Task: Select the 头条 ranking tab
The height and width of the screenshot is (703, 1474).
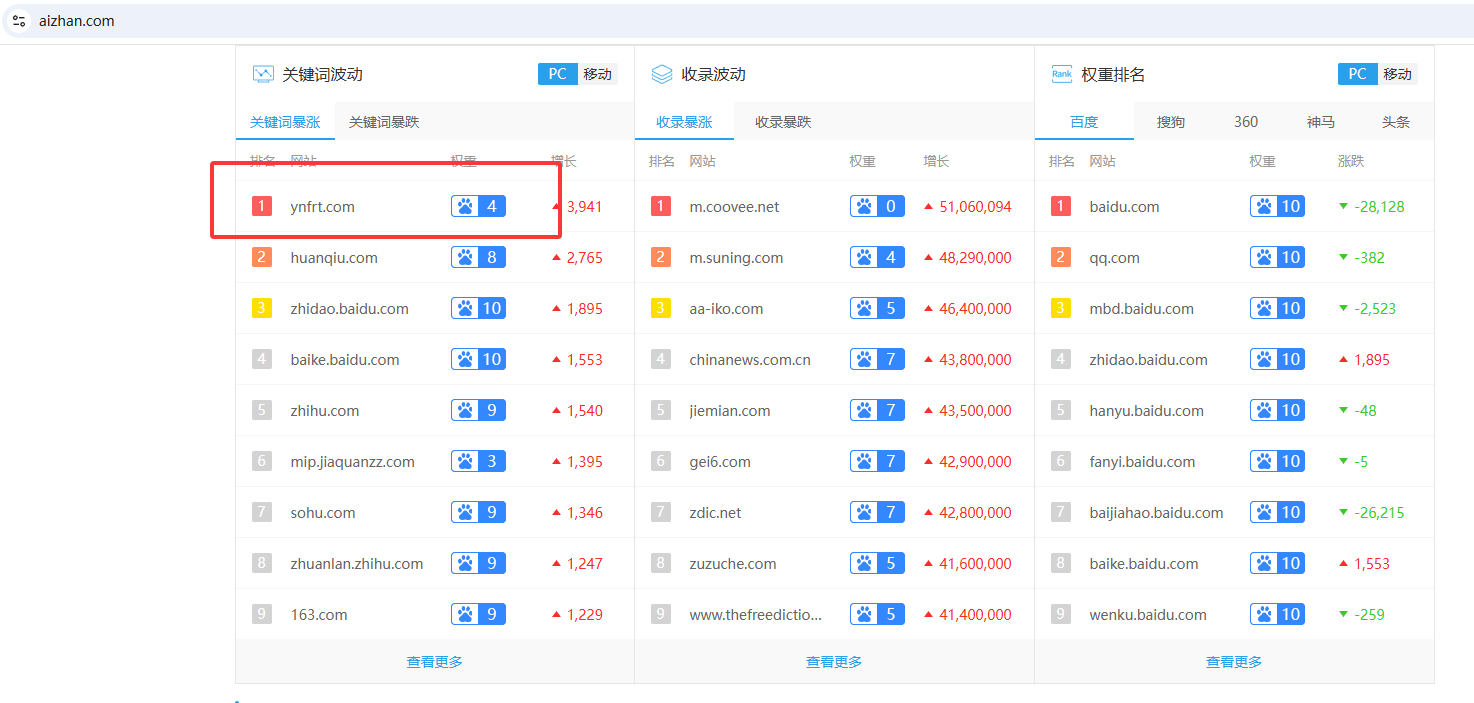Action: coord(1396,122)
